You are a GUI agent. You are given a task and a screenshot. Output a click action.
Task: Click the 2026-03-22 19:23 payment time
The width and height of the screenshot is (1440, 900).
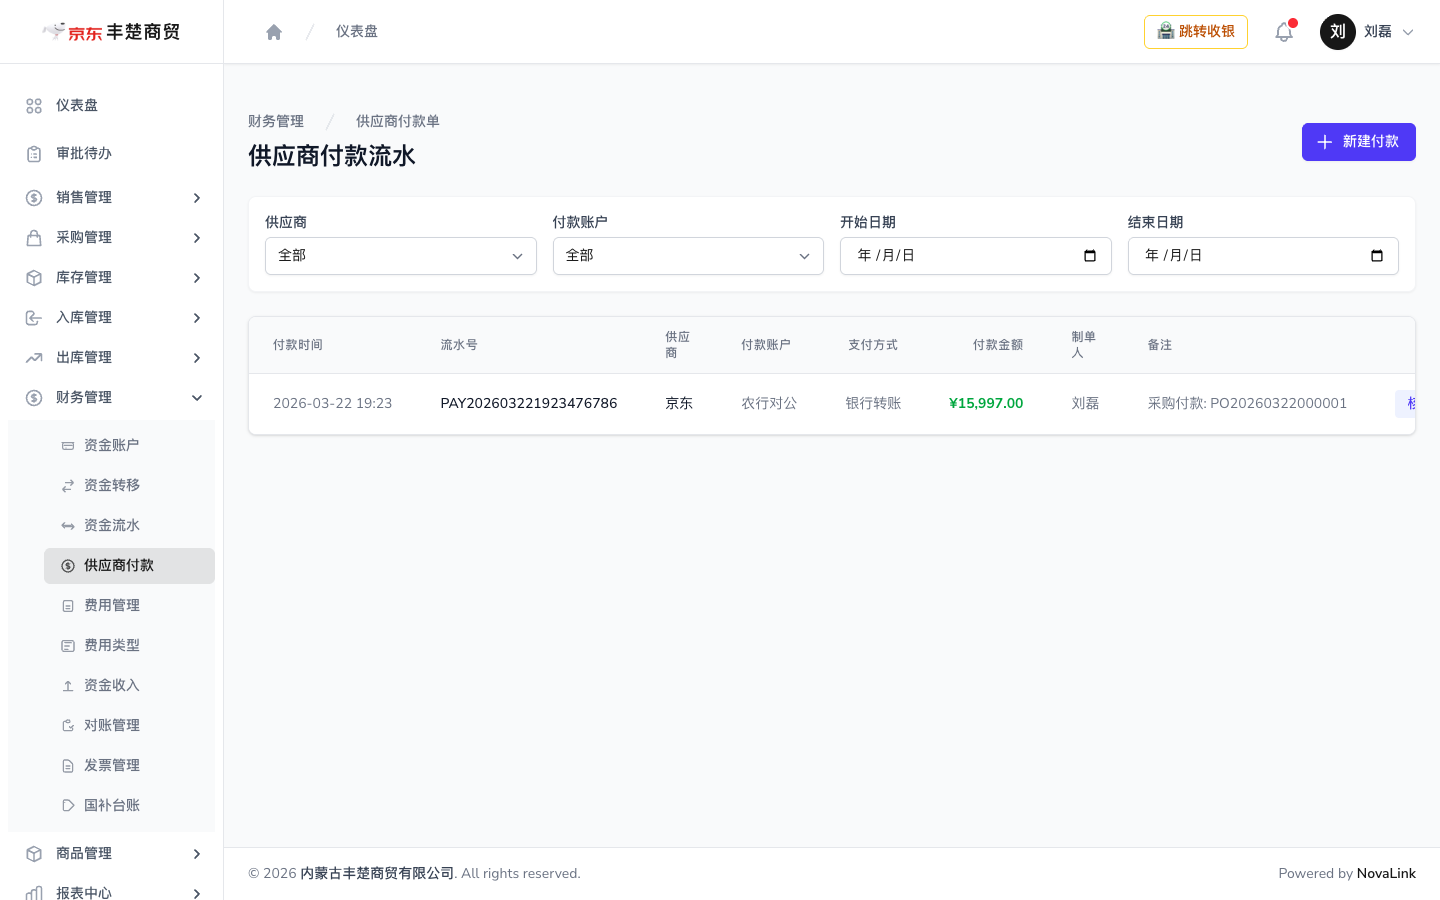pyautogui.click(x=333, y=403)
